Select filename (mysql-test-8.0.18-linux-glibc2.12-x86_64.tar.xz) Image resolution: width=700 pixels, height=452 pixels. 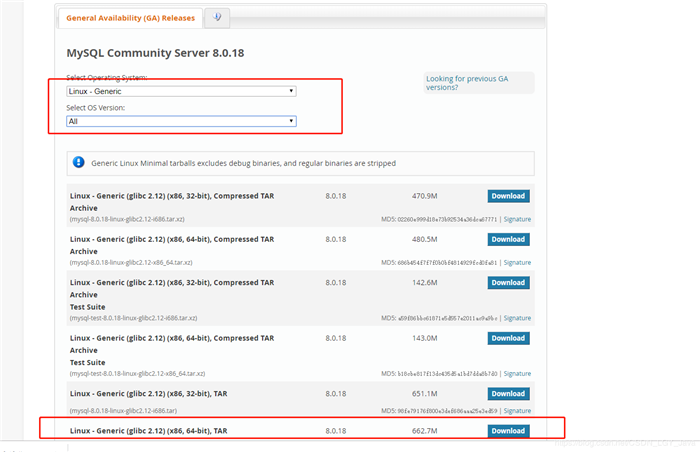(x=137, y=373)
